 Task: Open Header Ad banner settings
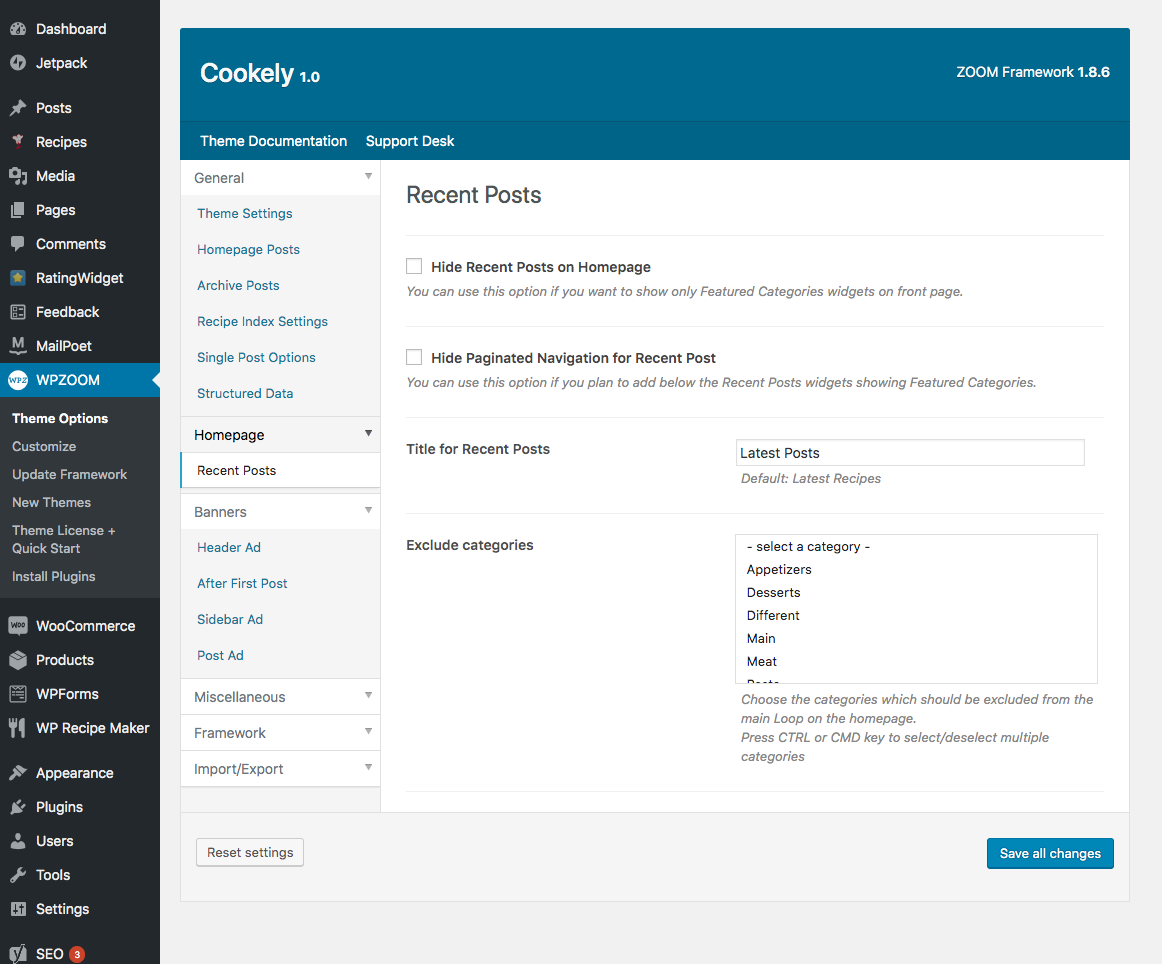[229, 548]
